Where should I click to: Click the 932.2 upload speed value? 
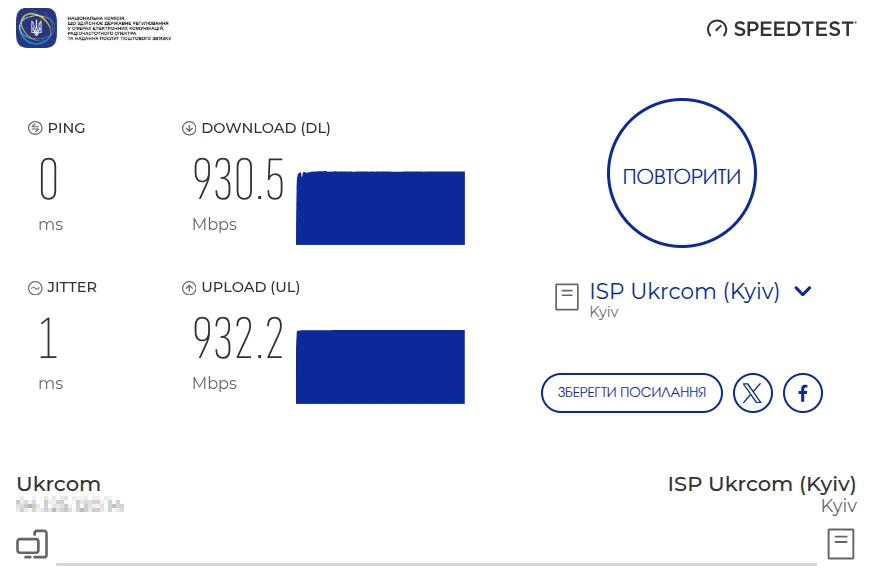point(239,340)
